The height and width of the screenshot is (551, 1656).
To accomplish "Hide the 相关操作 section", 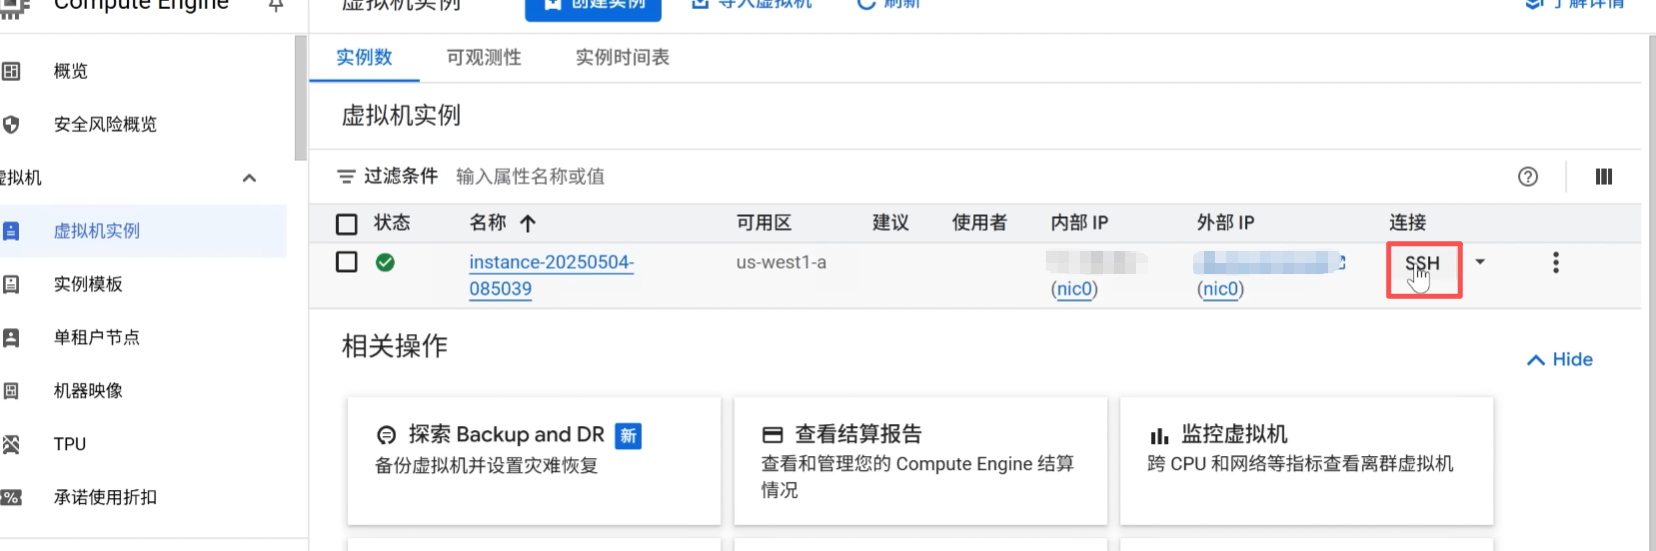I will [1559, 360].
